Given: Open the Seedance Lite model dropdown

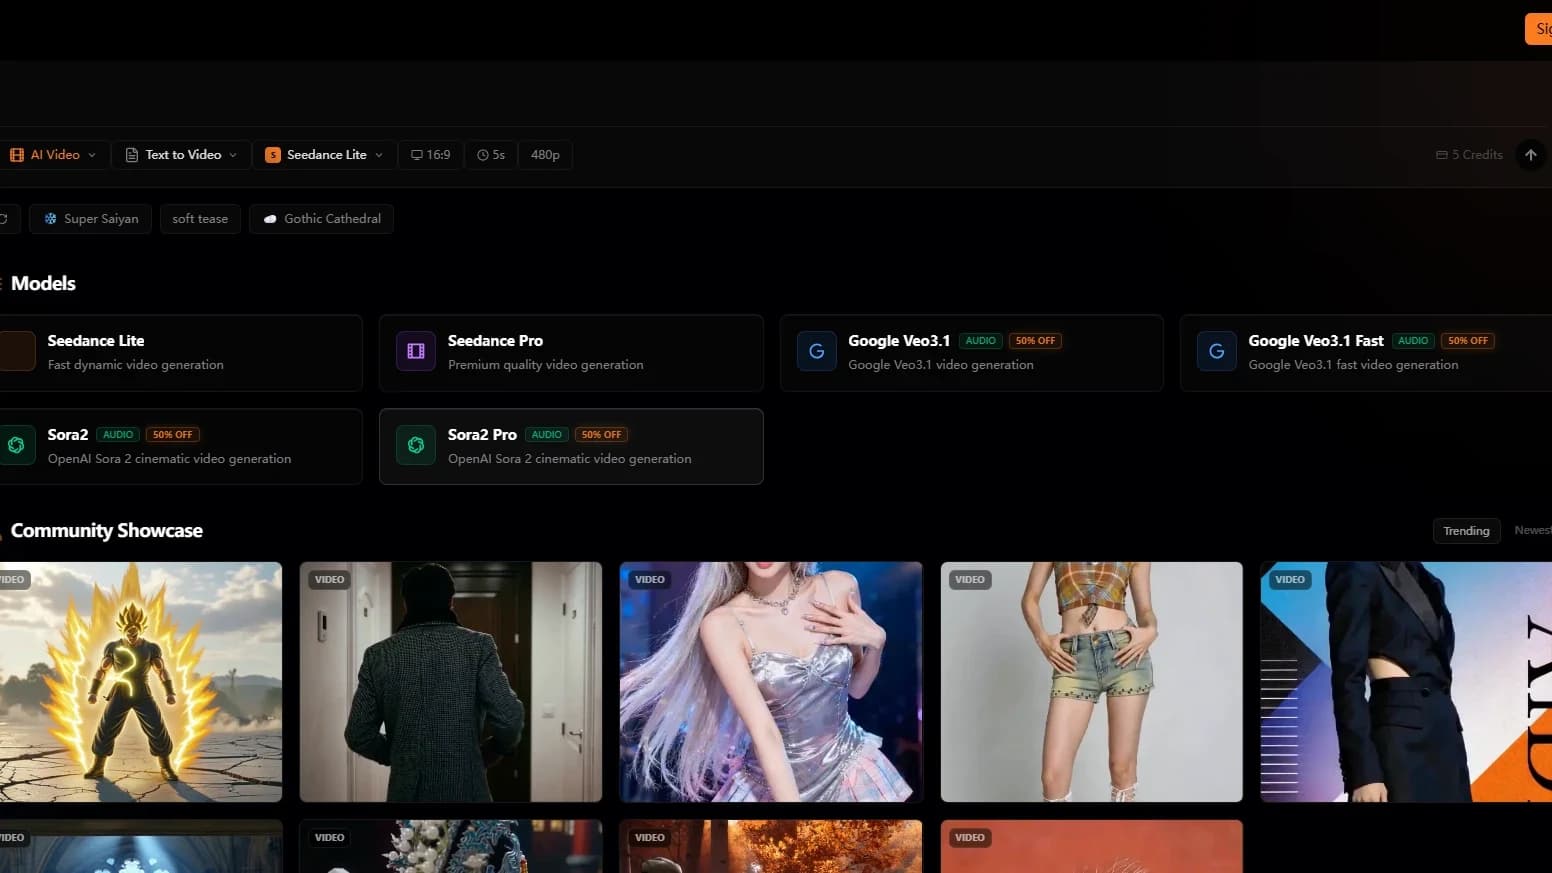Looking at the screenshot, I should point(379,154).
